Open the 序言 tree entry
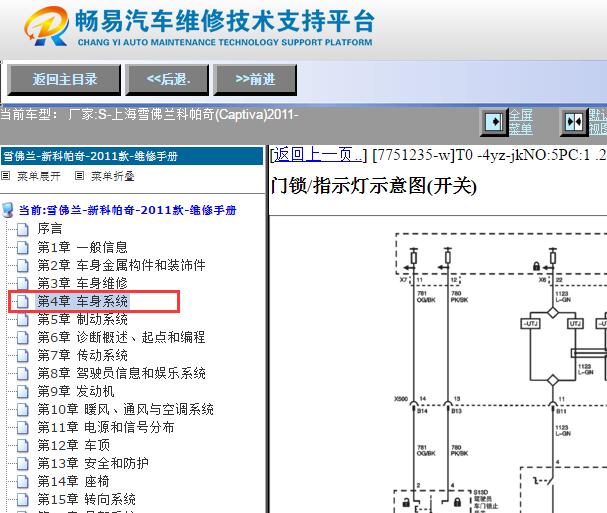 click(x=50, y=228)
